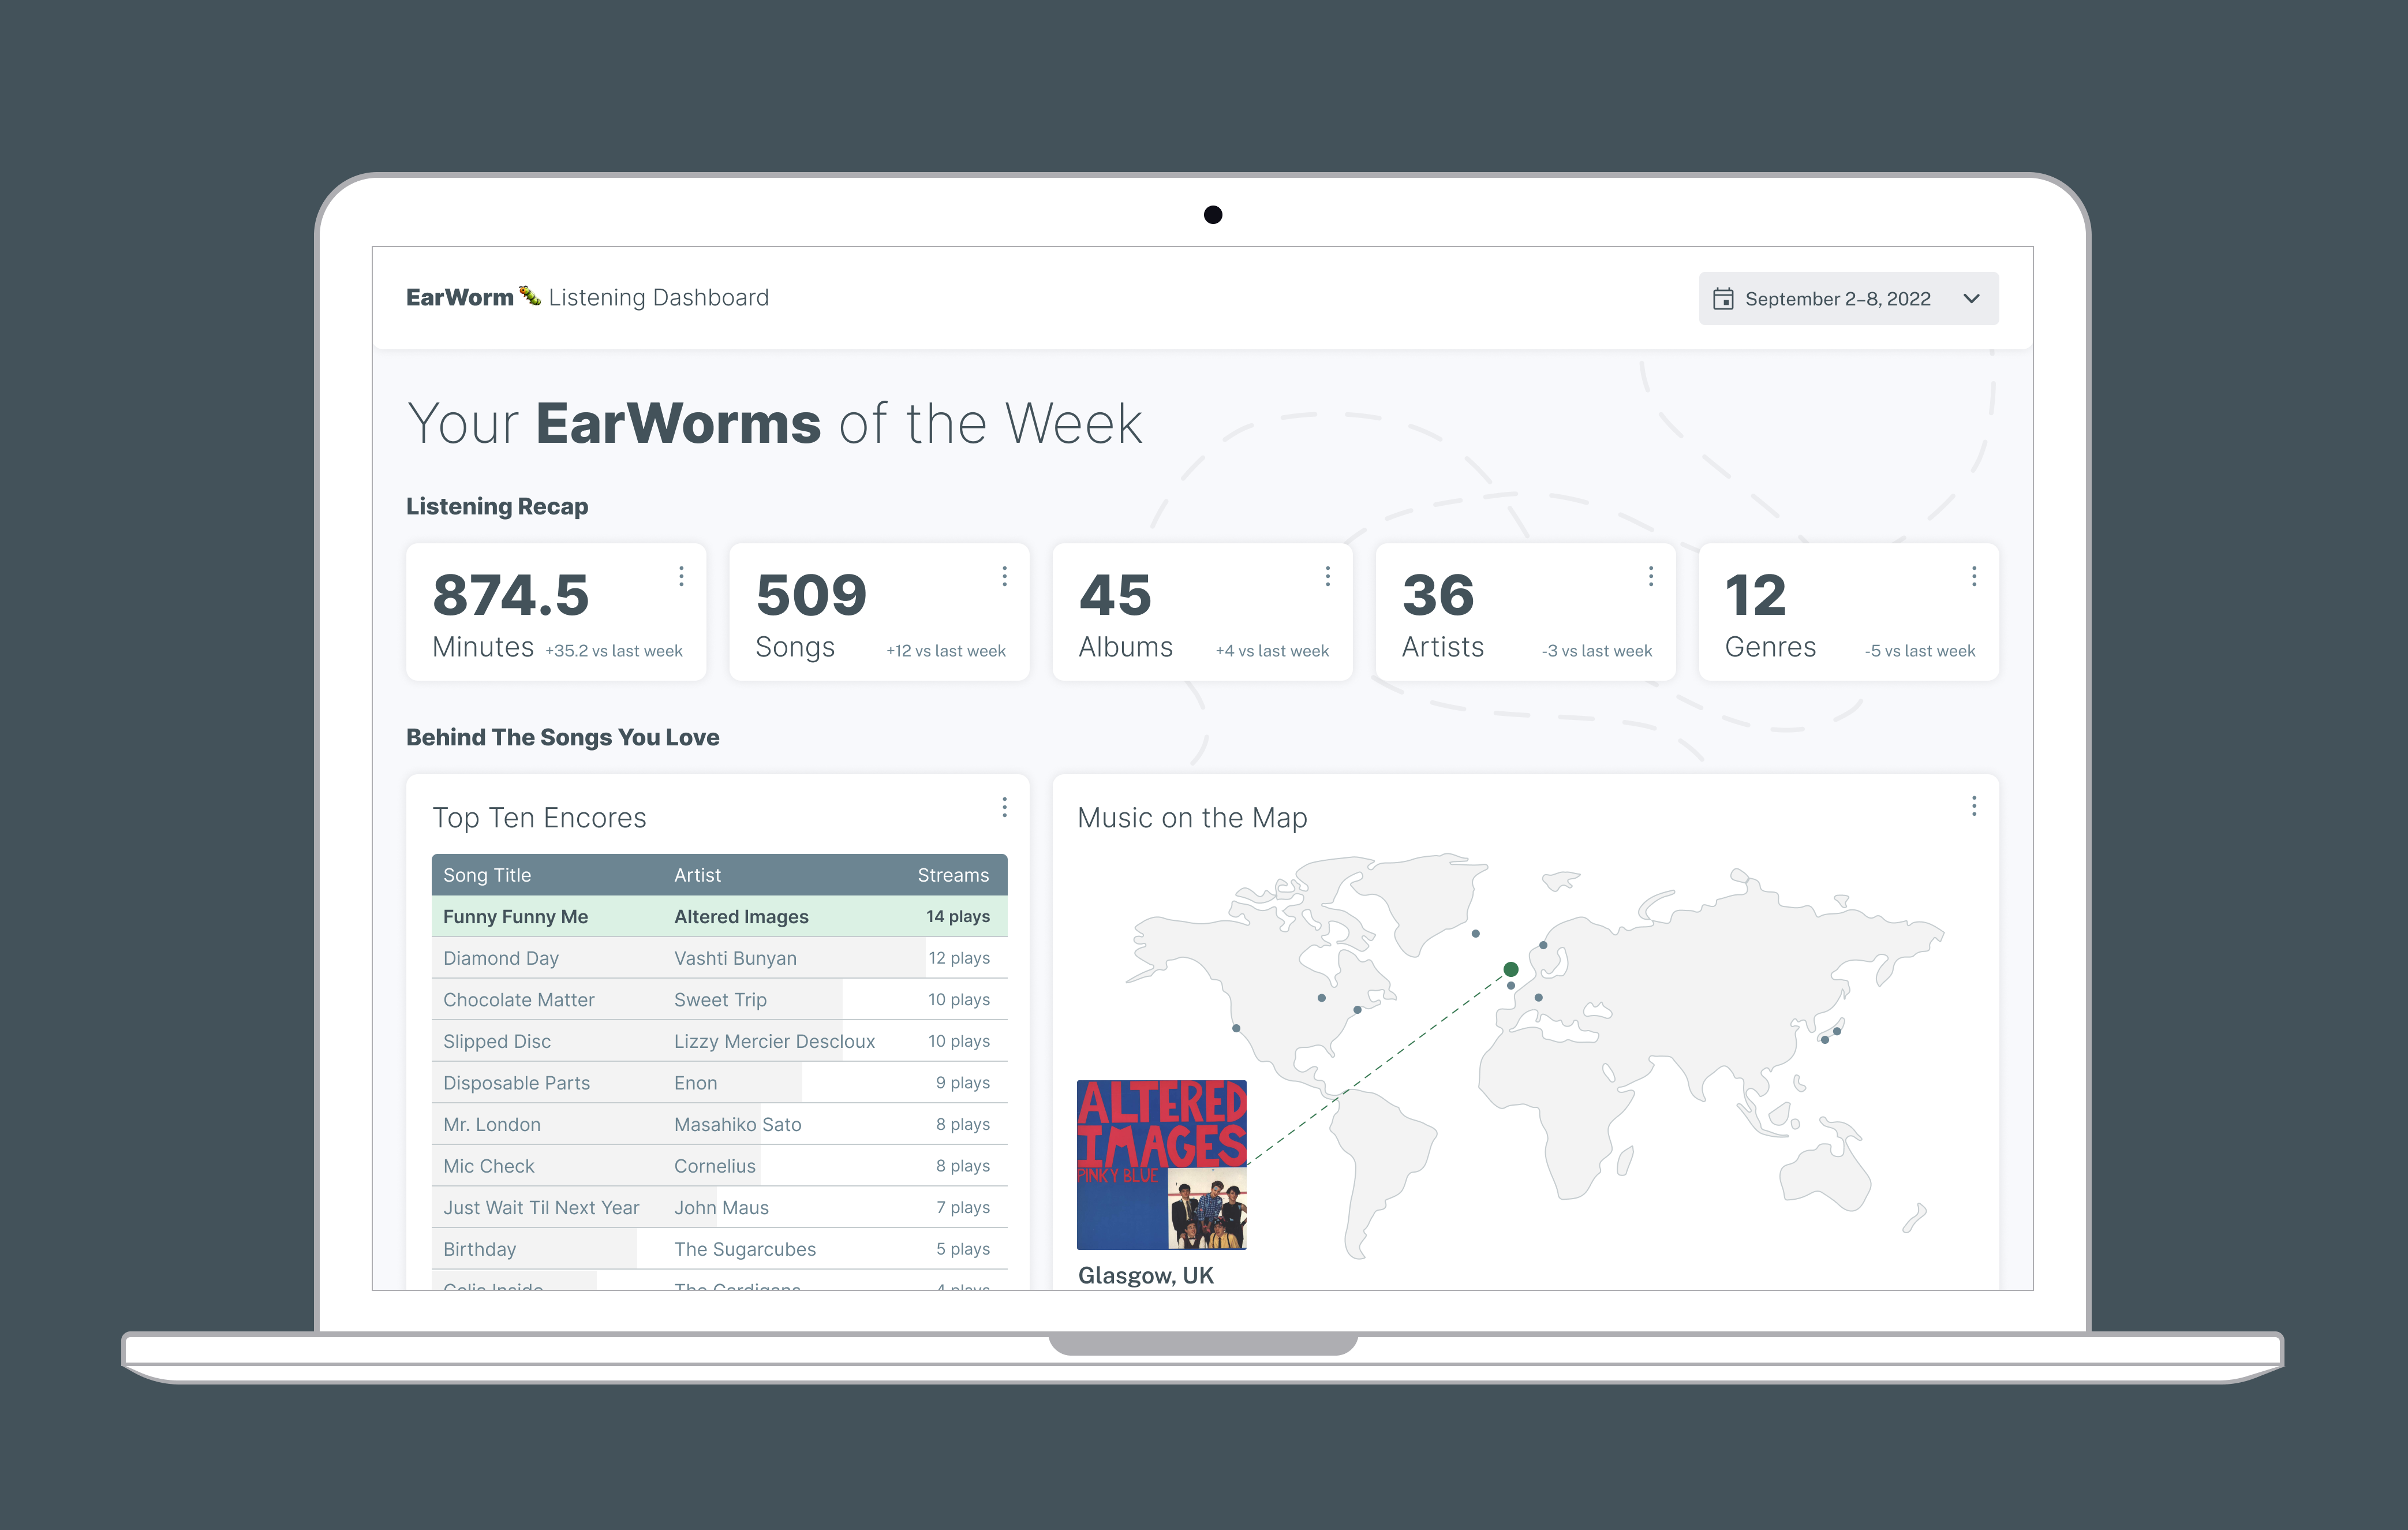The height and width of the screenshot is (1530, 2408).
Task: Open the Top Ten Encores options menu
Action: coord(1004,807)
